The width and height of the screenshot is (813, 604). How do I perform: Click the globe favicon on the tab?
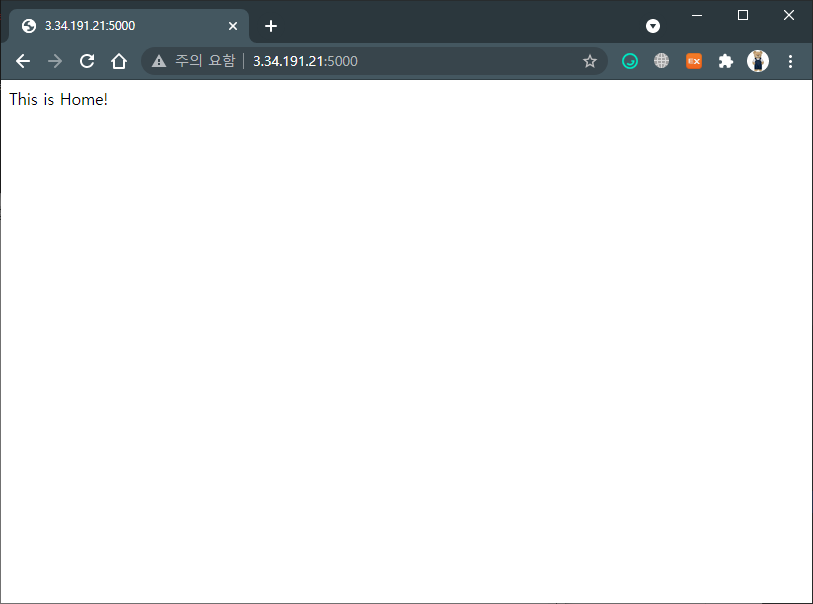coord(29,26)
